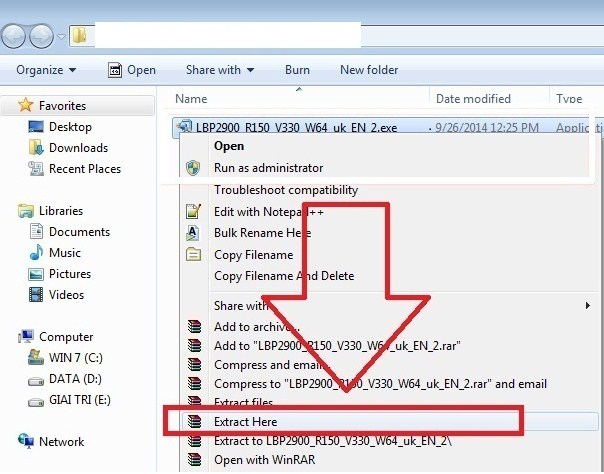Click WinRAR icon beside Open with WinRAR
This screenshot has height=474, width=604.
[x=195, y=459]
